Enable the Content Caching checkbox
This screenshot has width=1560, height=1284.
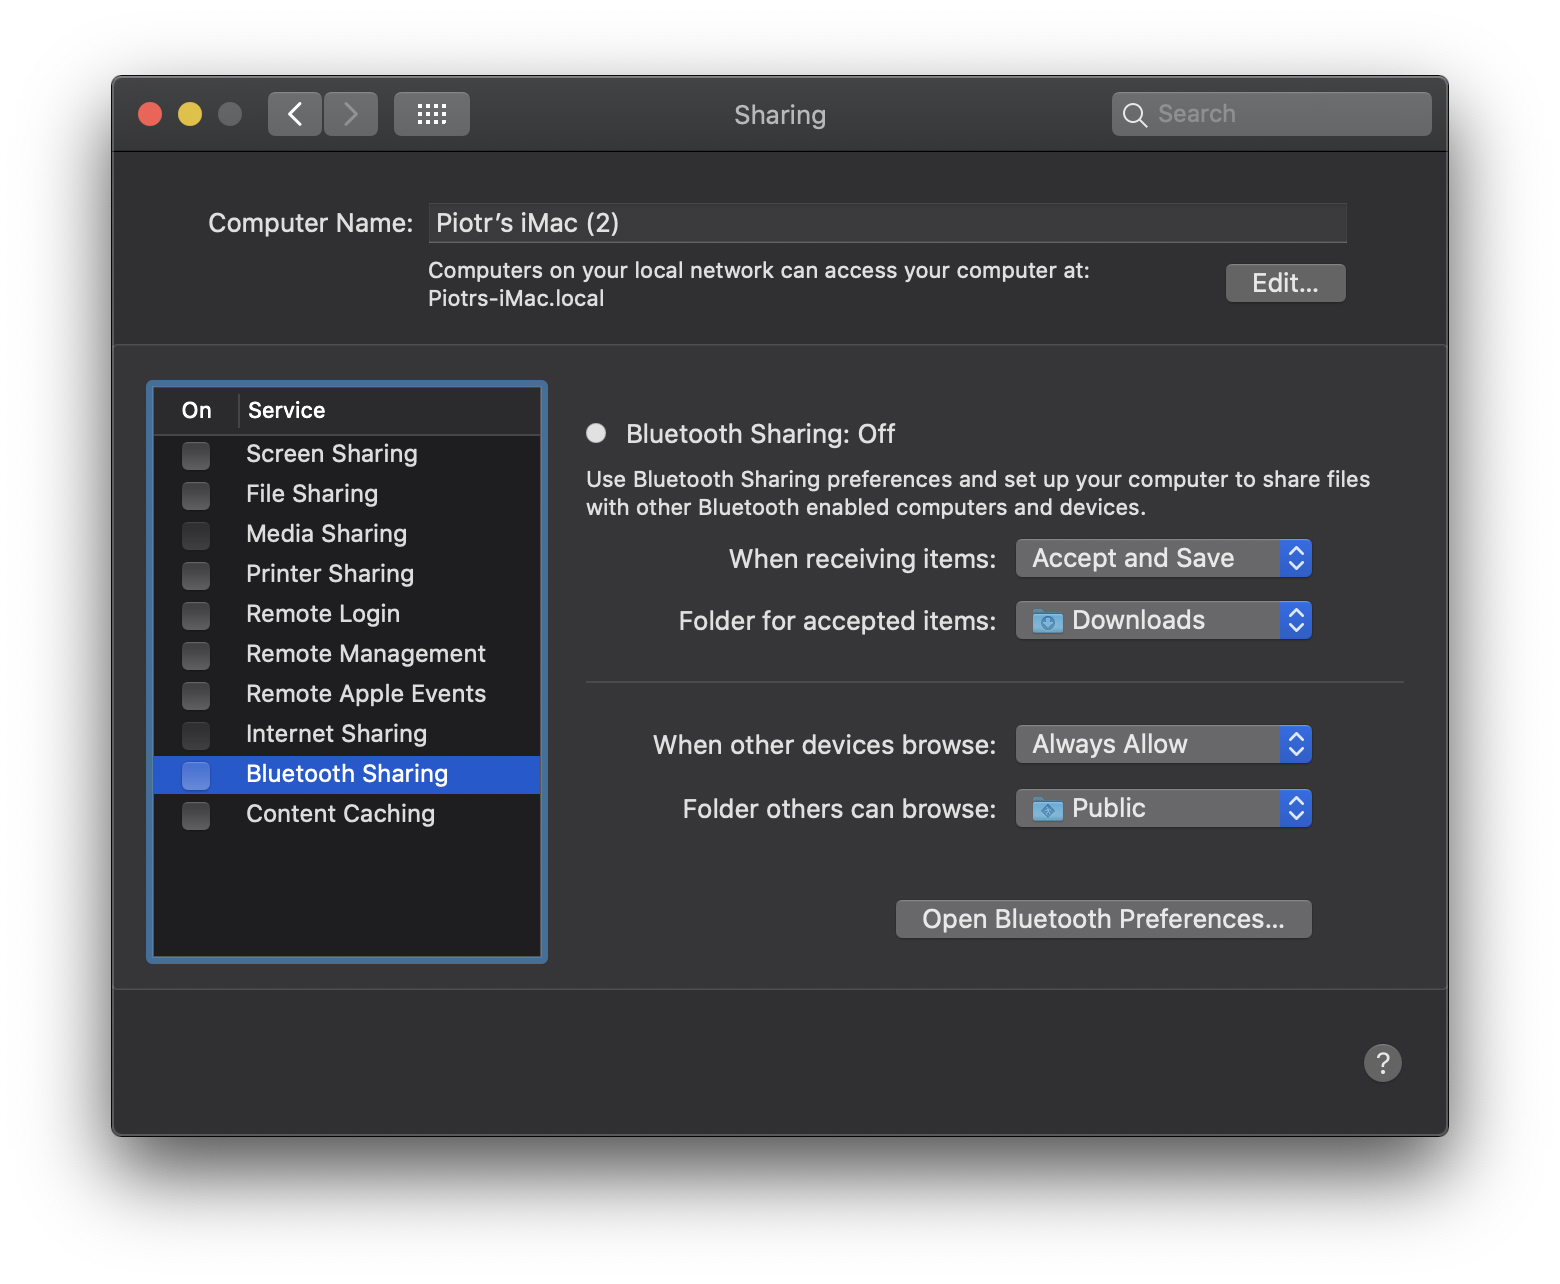click(196, 815)
